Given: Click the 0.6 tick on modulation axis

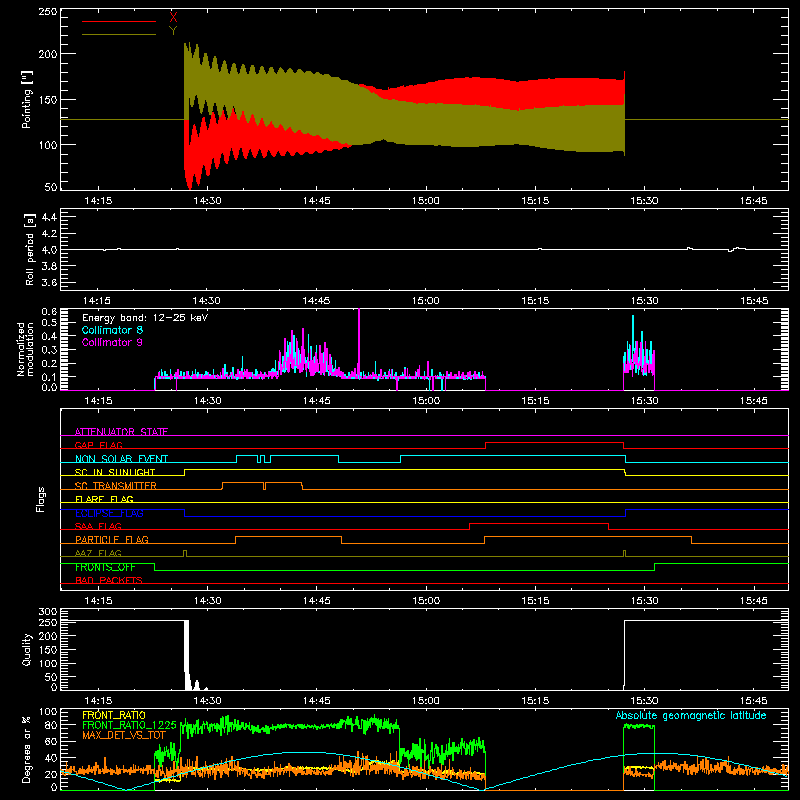Looking at the screenshot, I should 49,311.
